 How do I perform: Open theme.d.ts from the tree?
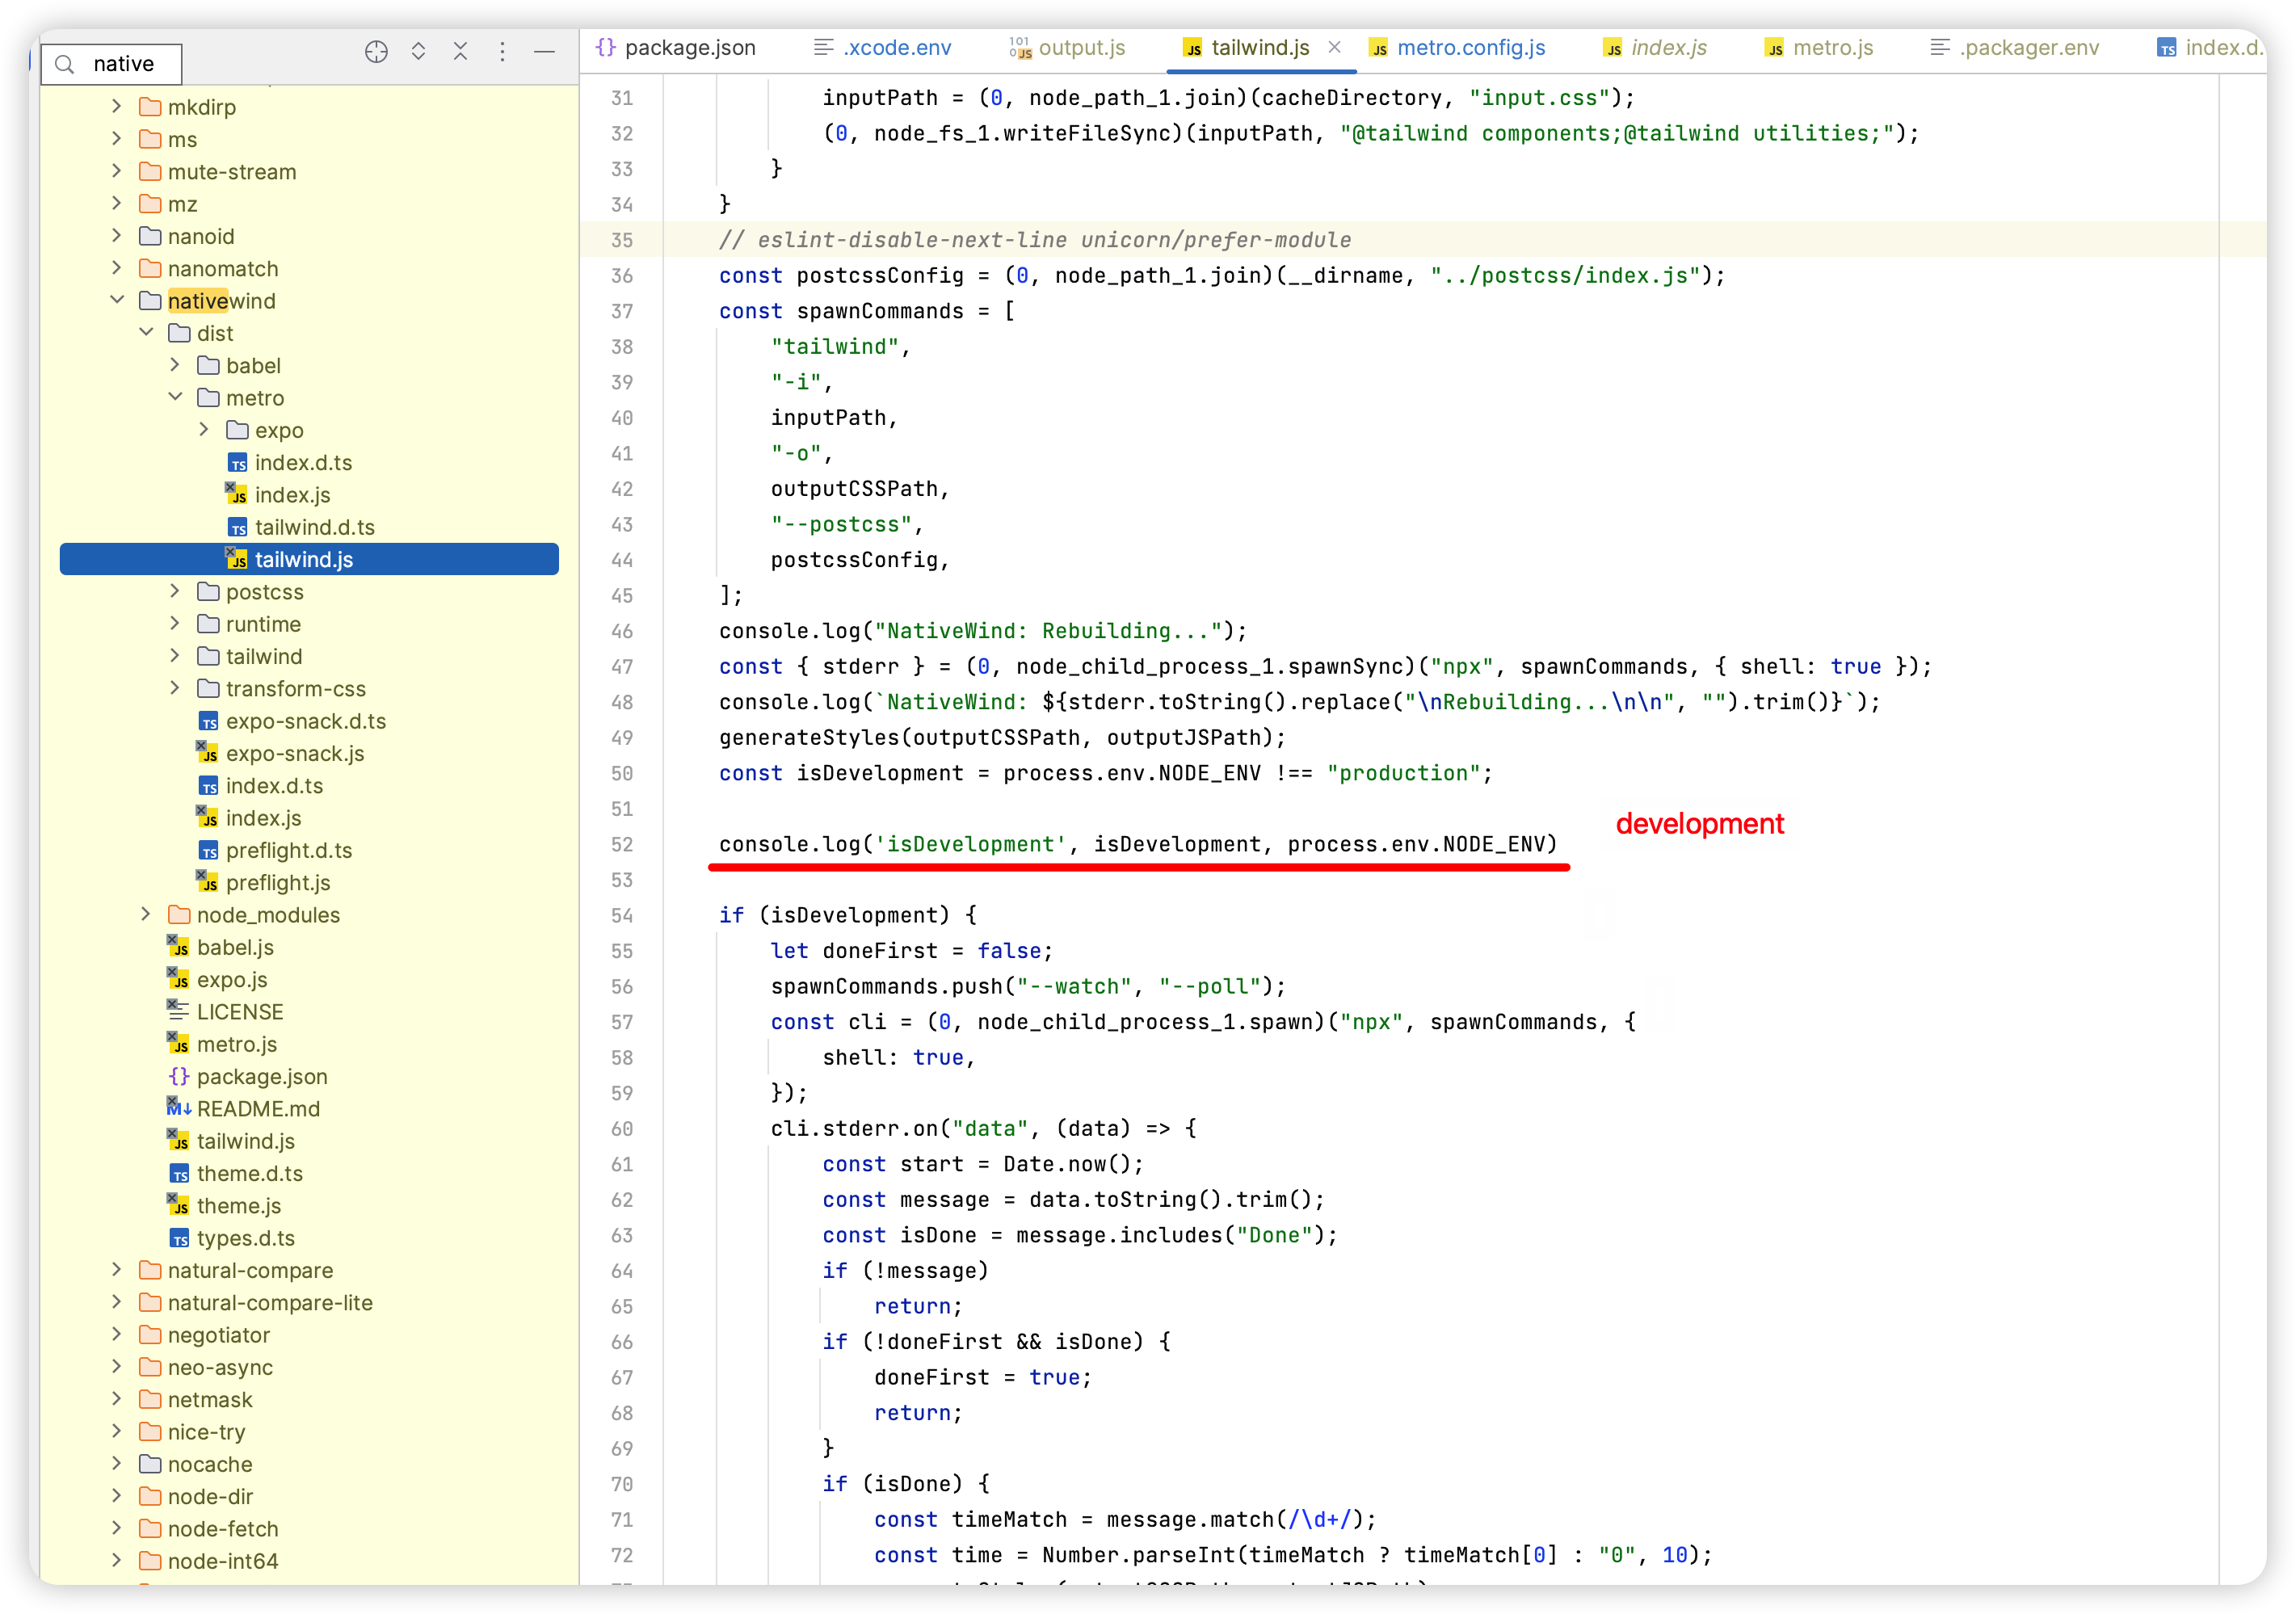tap(250, 1173)
